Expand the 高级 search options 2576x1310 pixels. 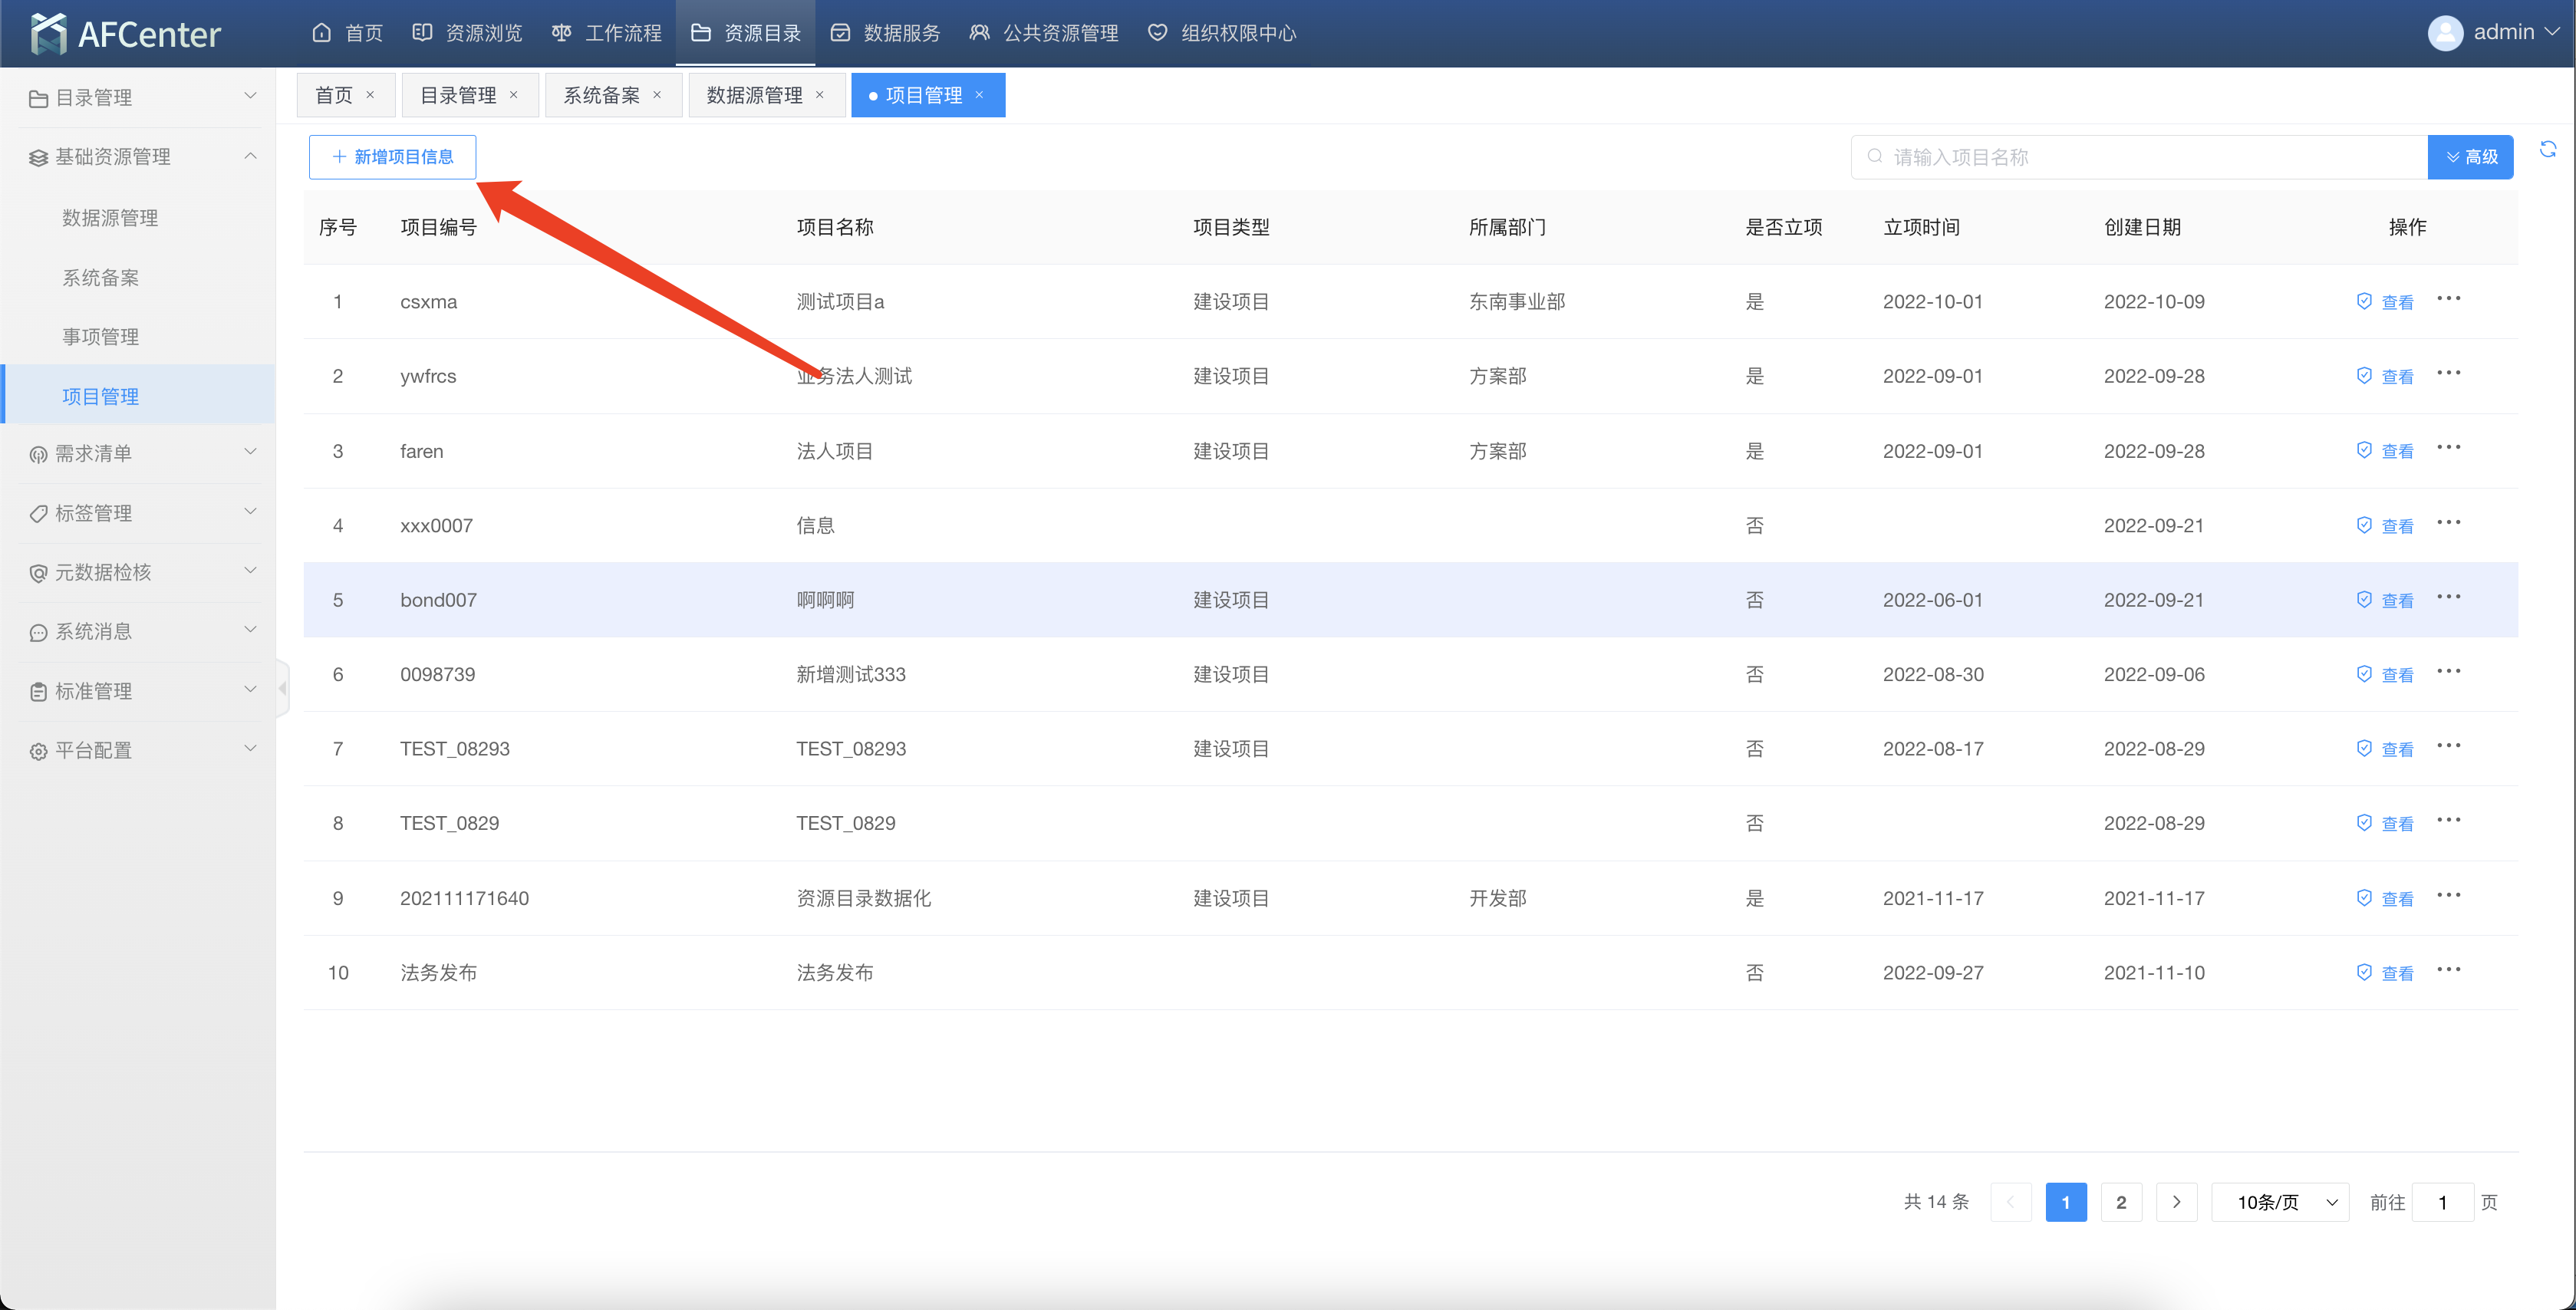(2470, 157)
